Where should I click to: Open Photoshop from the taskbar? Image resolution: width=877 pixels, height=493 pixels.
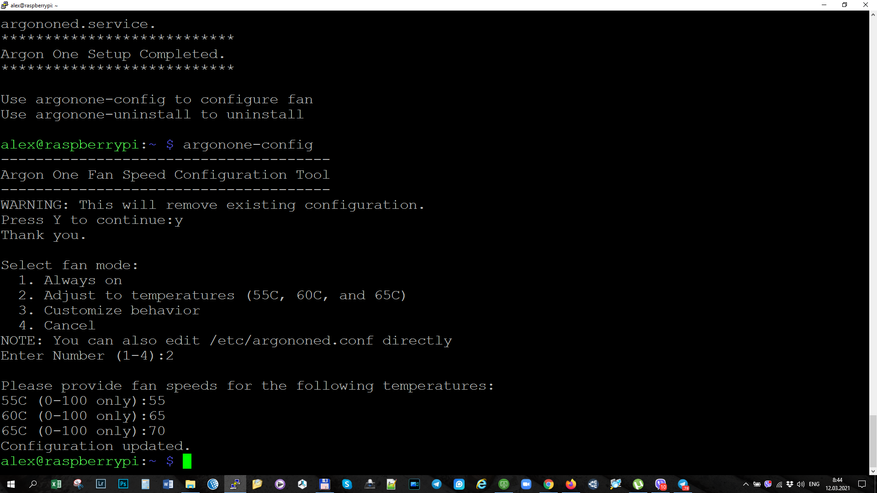(x=123, y=484)
